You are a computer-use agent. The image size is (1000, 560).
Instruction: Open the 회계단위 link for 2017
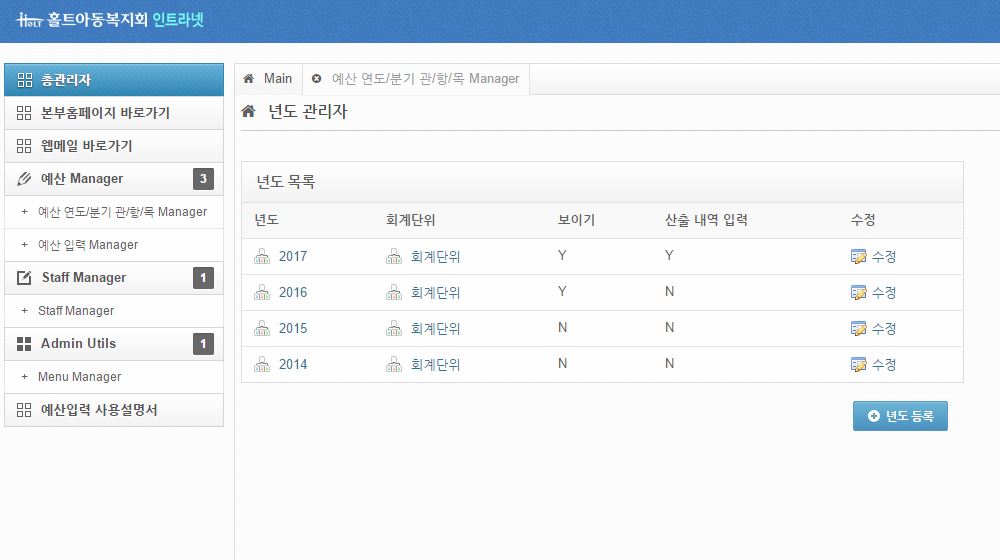pyautogui.click(x=435, y=257)
